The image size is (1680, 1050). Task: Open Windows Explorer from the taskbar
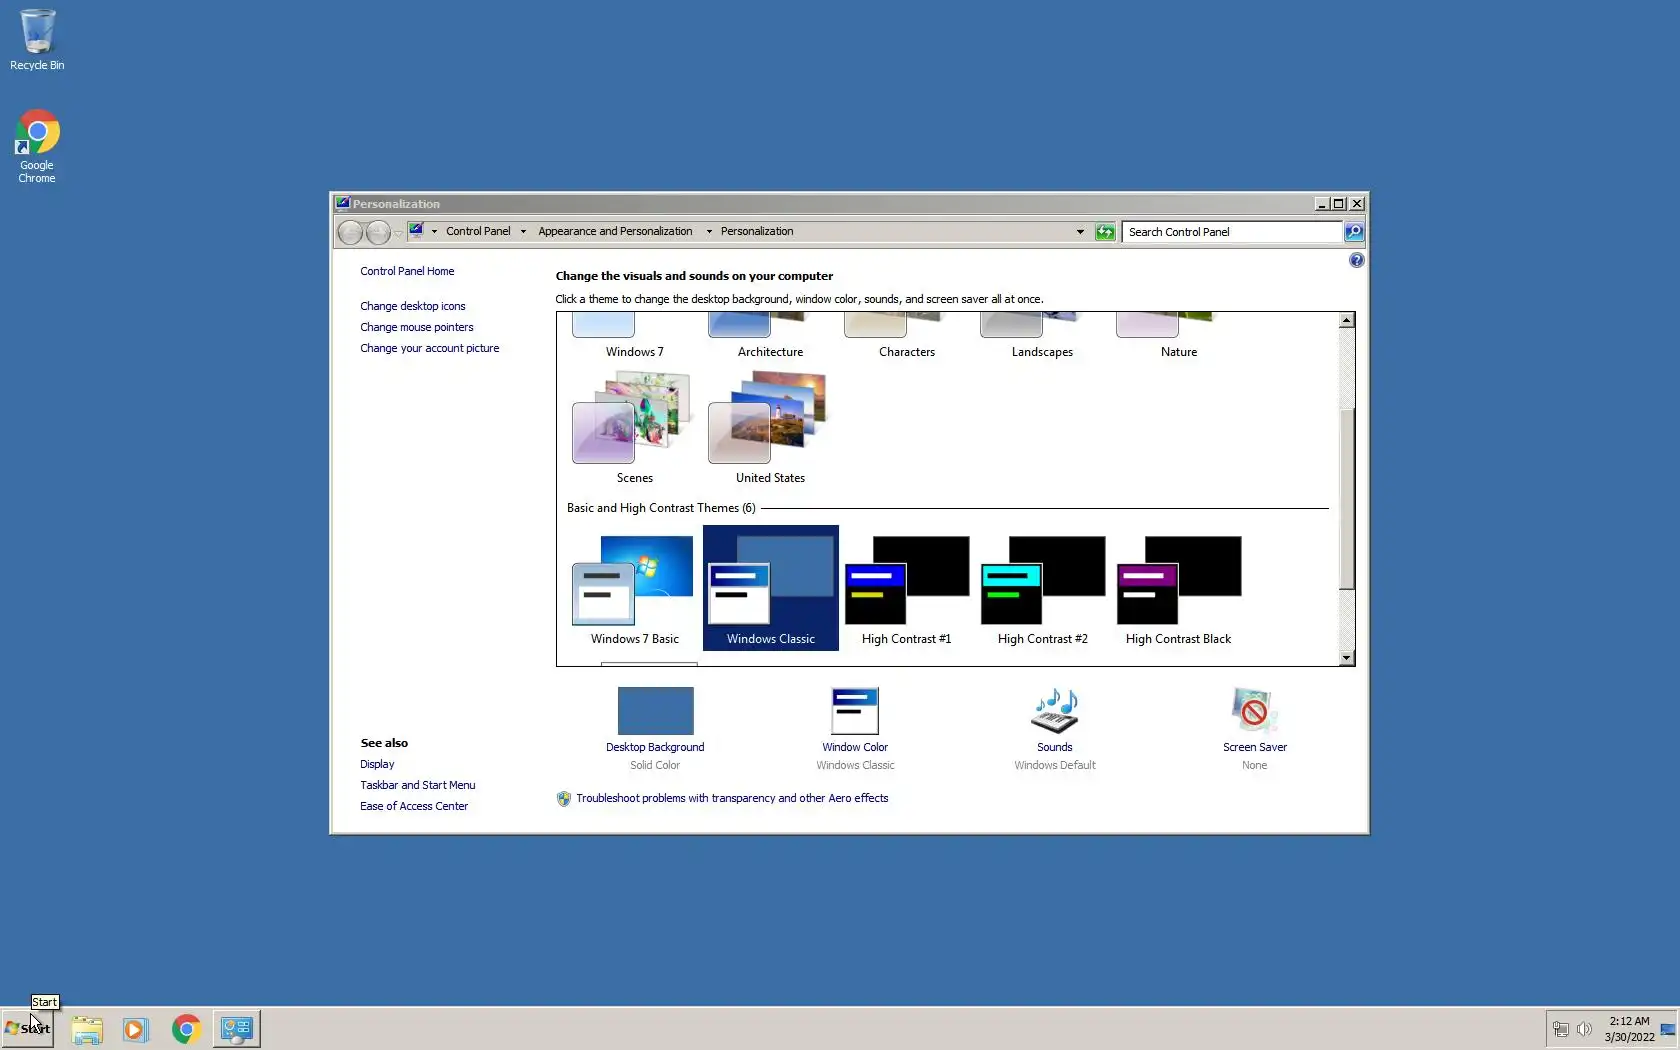pos(87,1029)
